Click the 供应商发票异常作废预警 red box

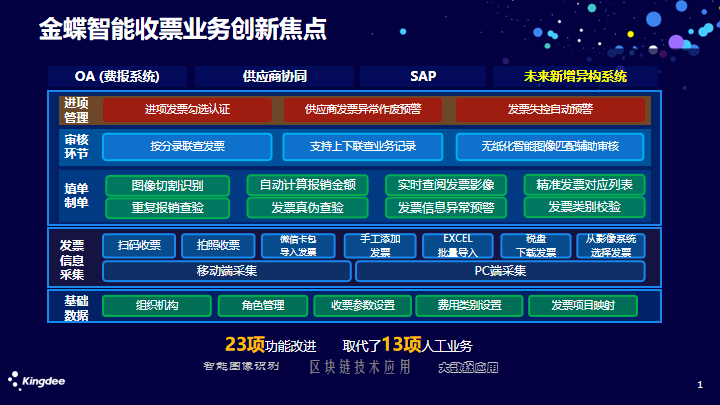click(363, 109)
